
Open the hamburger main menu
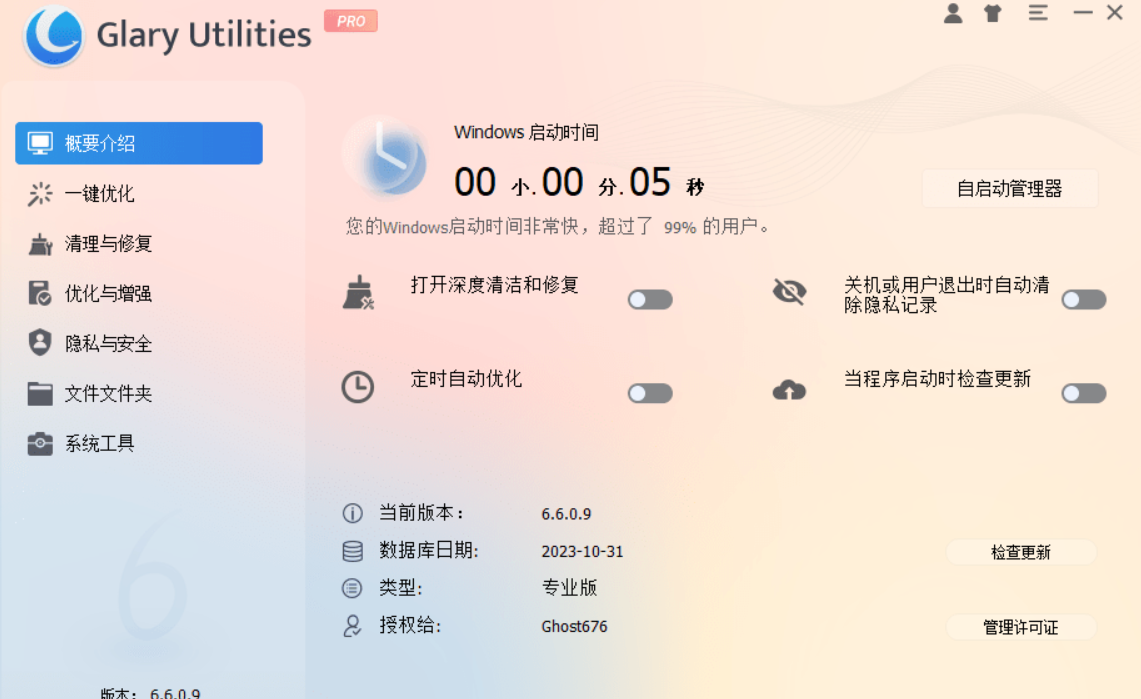[x=1038, y=14]
